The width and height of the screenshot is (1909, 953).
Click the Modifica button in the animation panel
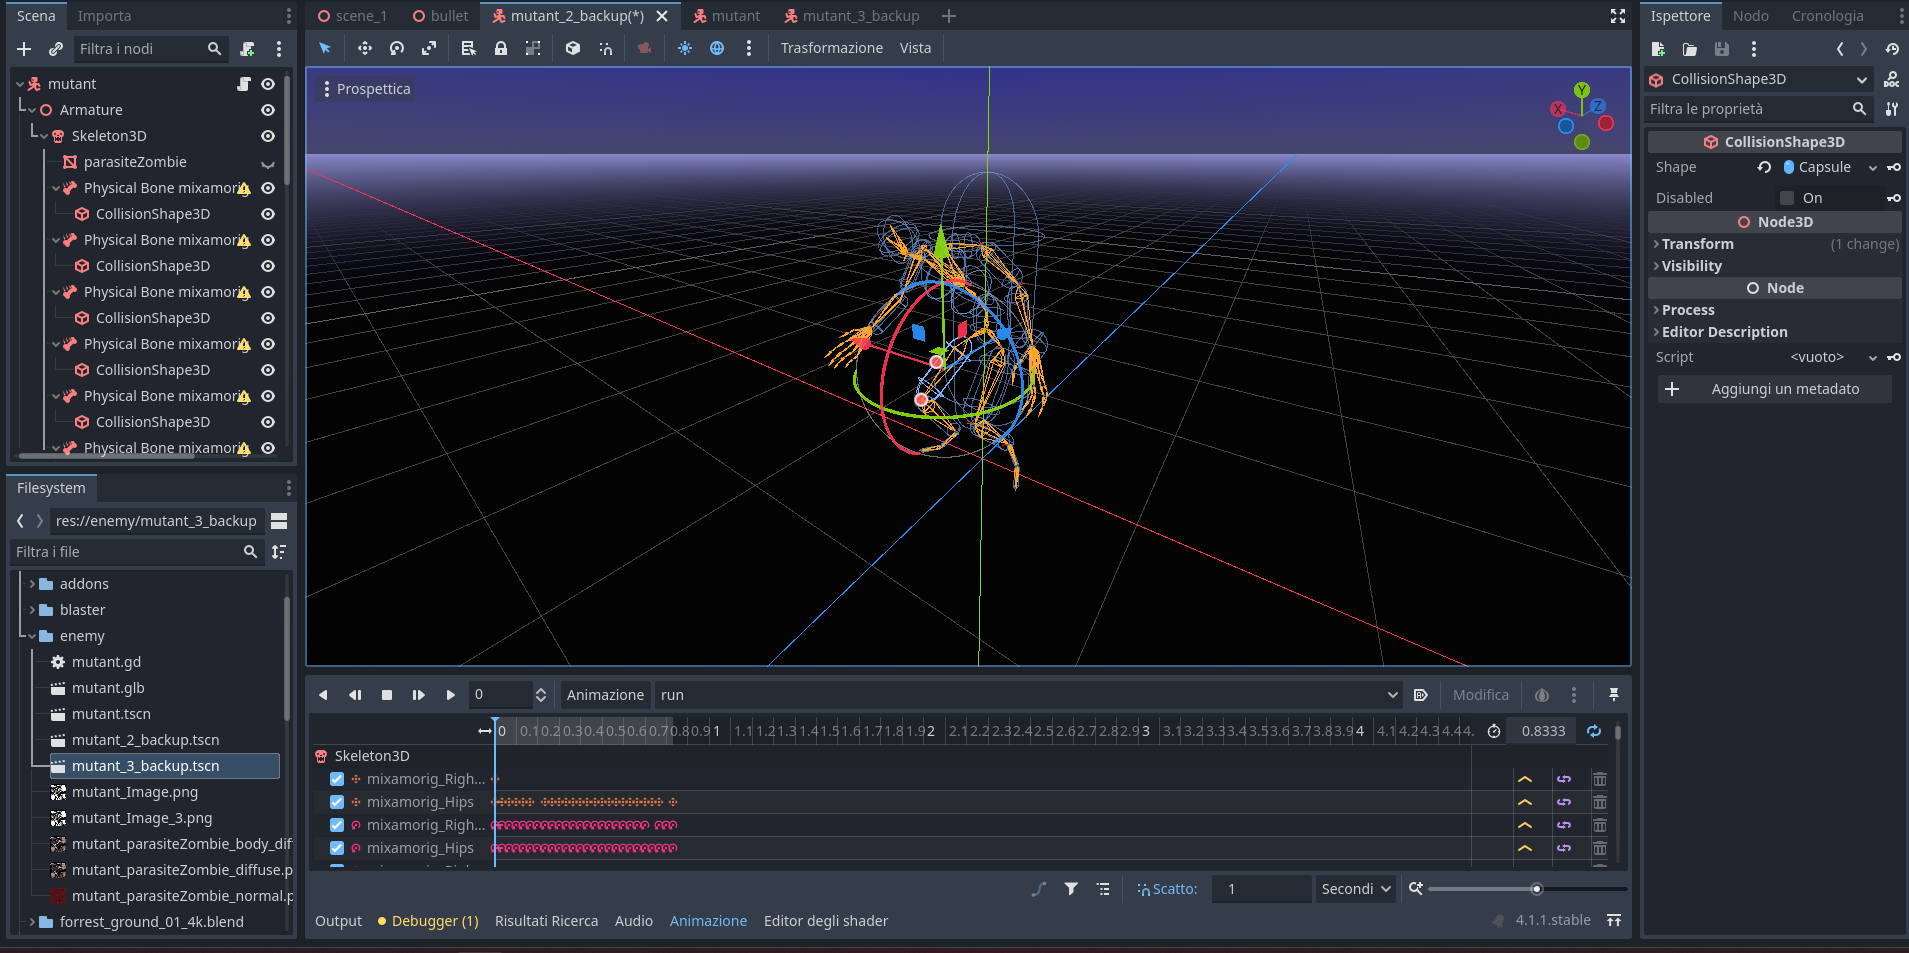[1480, 694]
